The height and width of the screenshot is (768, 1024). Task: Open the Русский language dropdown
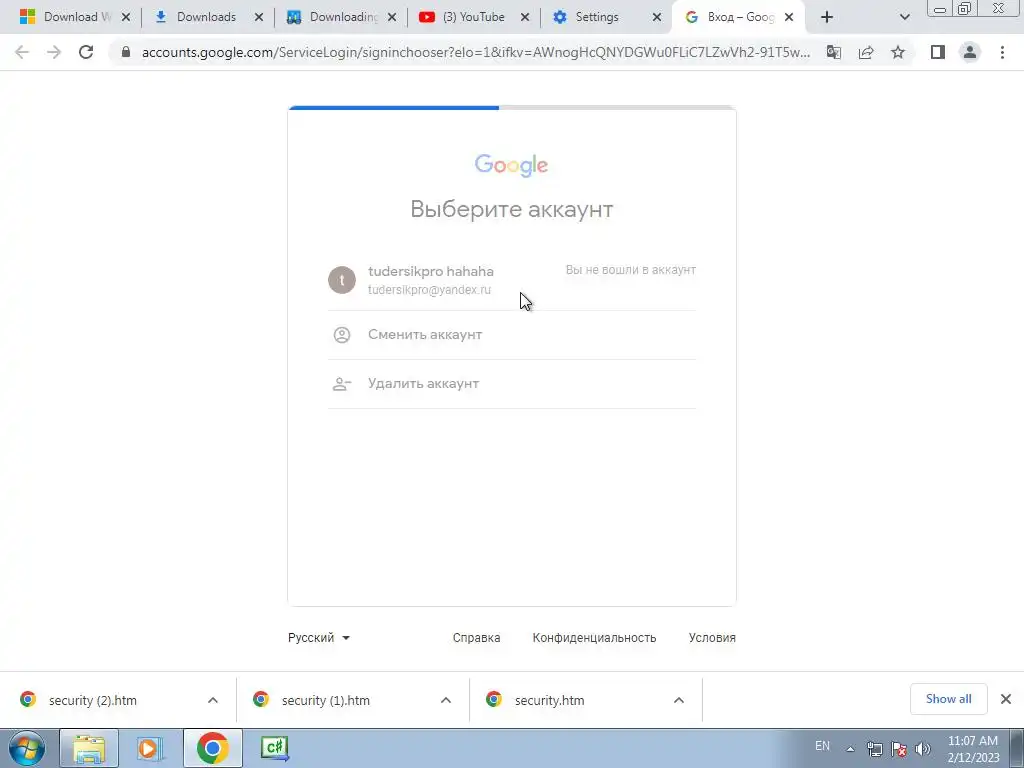pos(319,637)
